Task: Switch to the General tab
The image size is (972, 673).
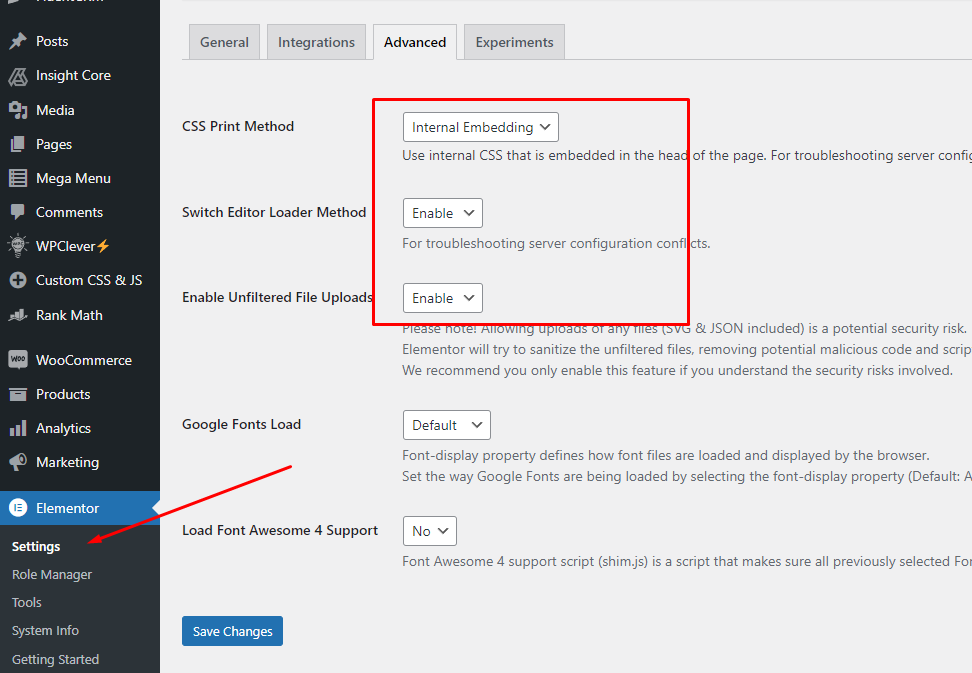Action: coord(224,42)
